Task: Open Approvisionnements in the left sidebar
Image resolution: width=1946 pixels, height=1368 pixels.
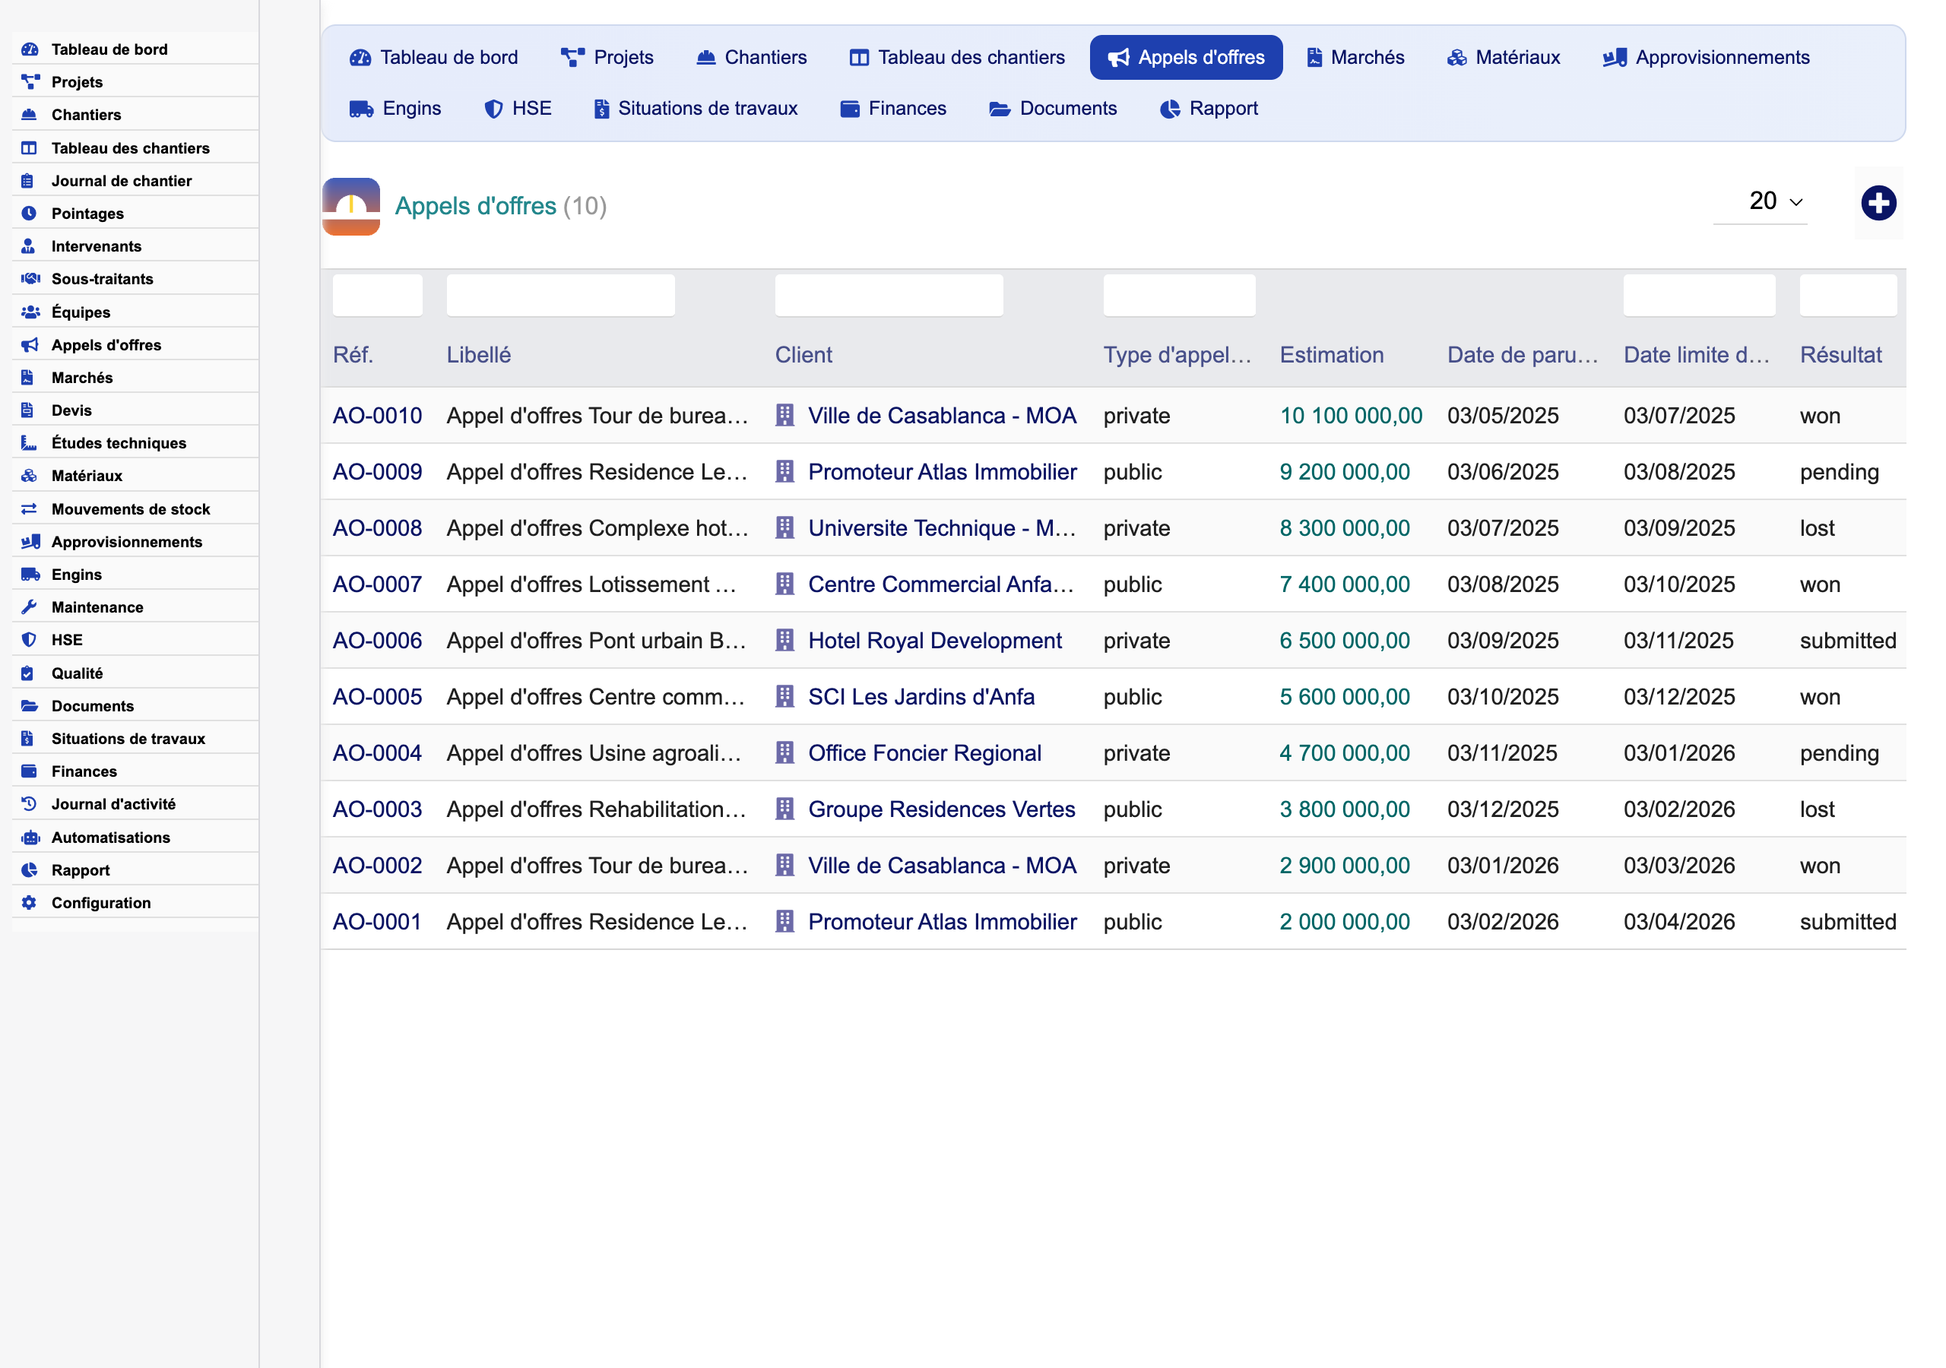Action: point(127,542)
